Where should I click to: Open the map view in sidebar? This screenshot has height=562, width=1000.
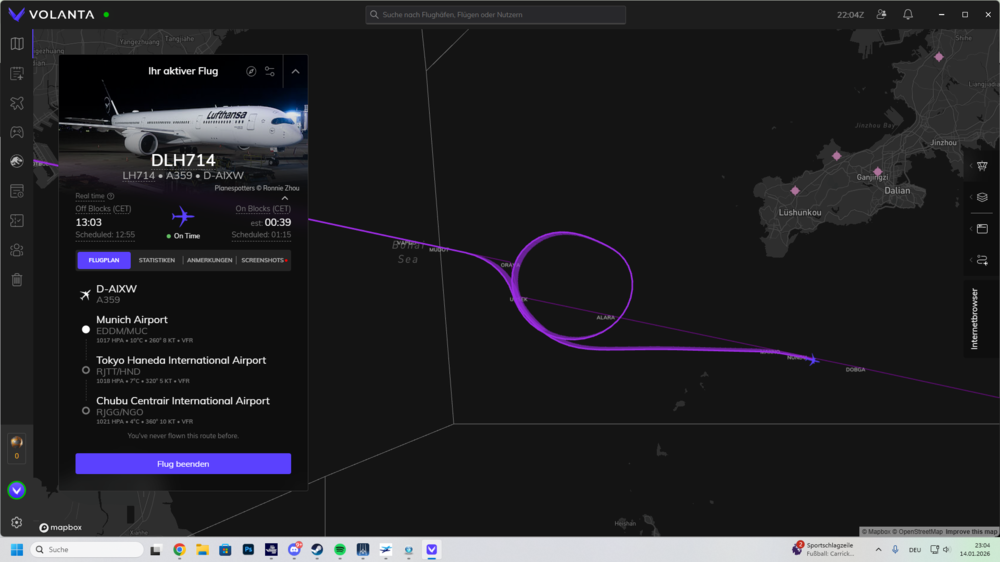pos(17,44)
